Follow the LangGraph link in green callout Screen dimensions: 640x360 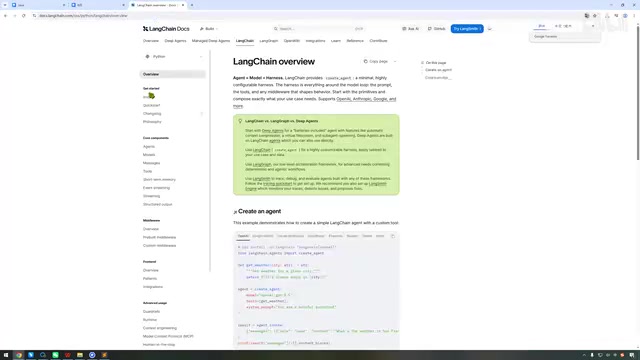pyautogui.click(x=262, y=164)
